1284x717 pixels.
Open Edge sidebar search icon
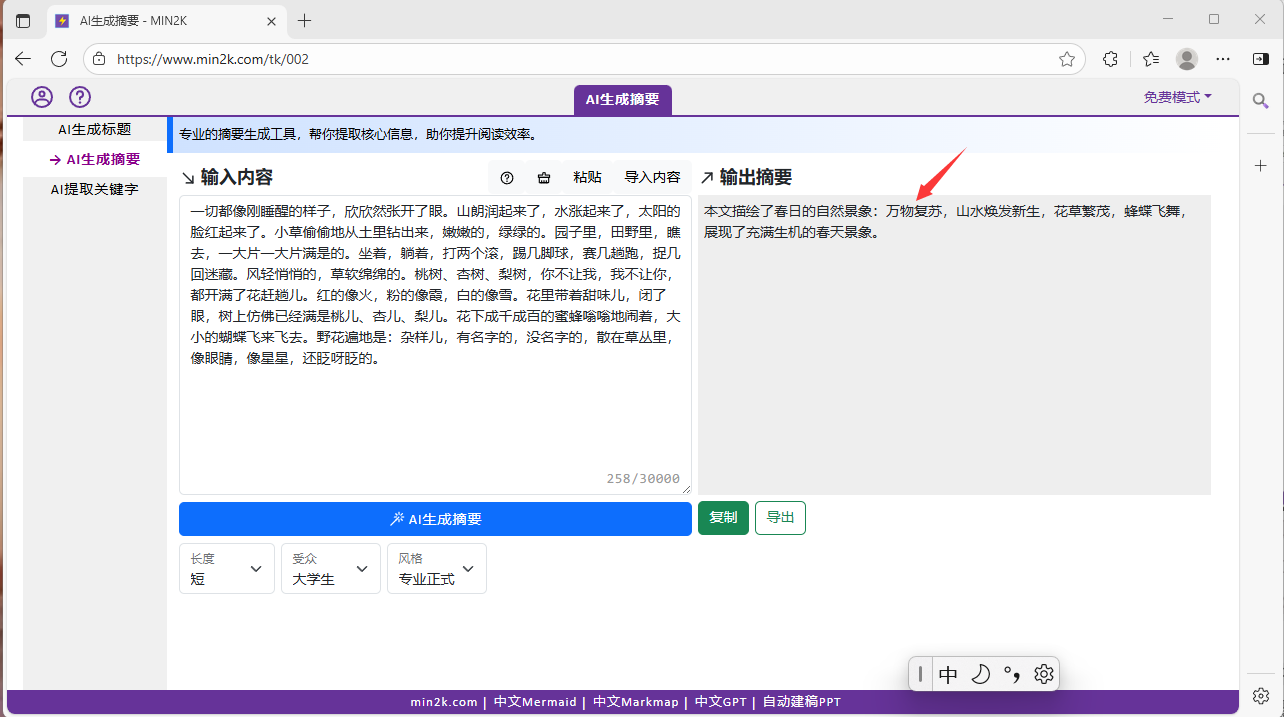tap(1260, 101)
